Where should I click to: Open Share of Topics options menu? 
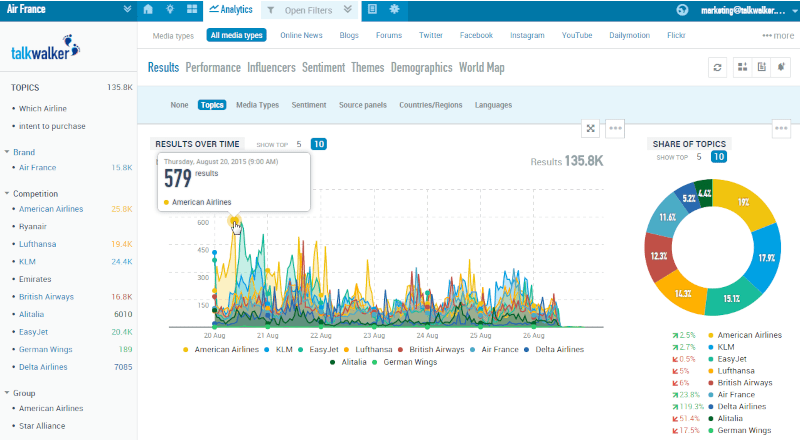(x=781, y=128)
